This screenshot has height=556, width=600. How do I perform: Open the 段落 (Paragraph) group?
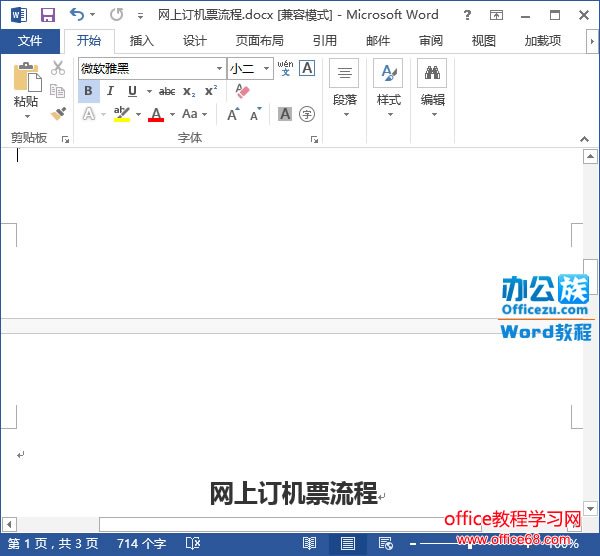344,89
